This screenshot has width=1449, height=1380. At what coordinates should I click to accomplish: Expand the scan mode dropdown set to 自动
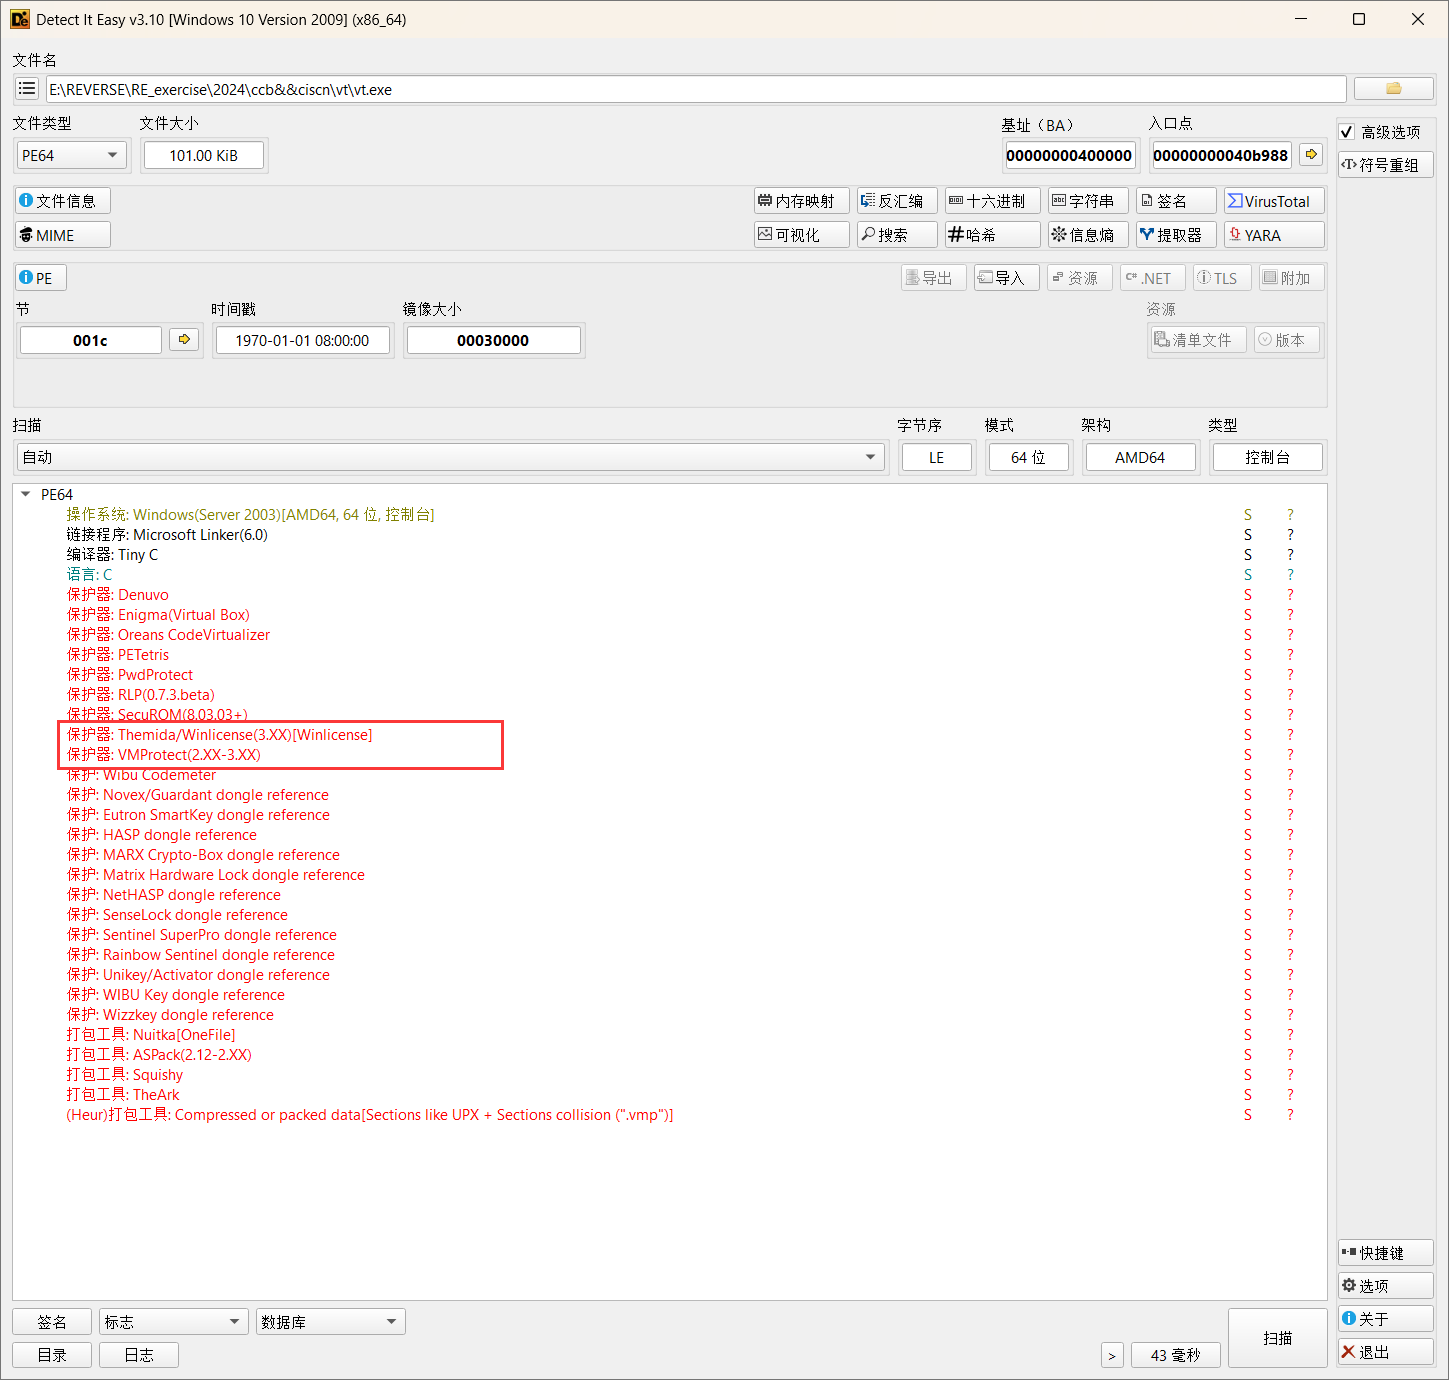click(450, 457)
